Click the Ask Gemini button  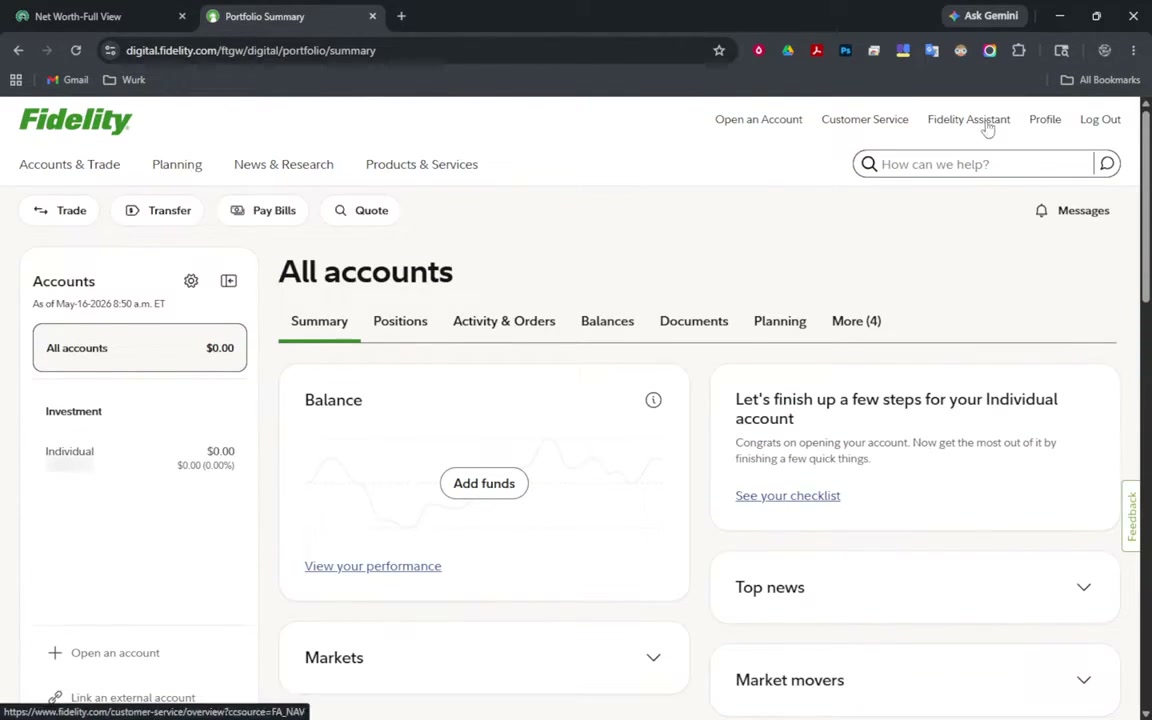984,16
